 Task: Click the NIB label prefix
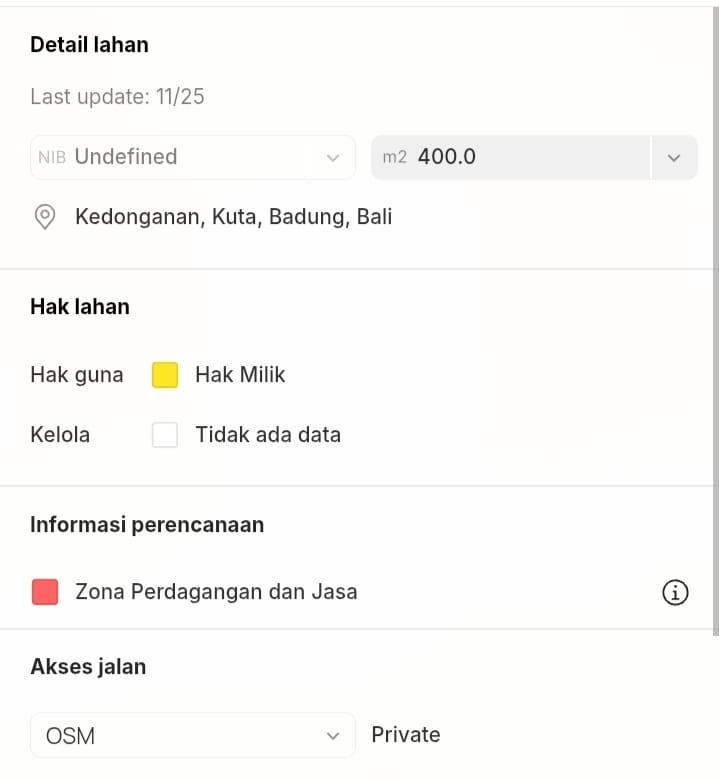(x=52, y=157)
